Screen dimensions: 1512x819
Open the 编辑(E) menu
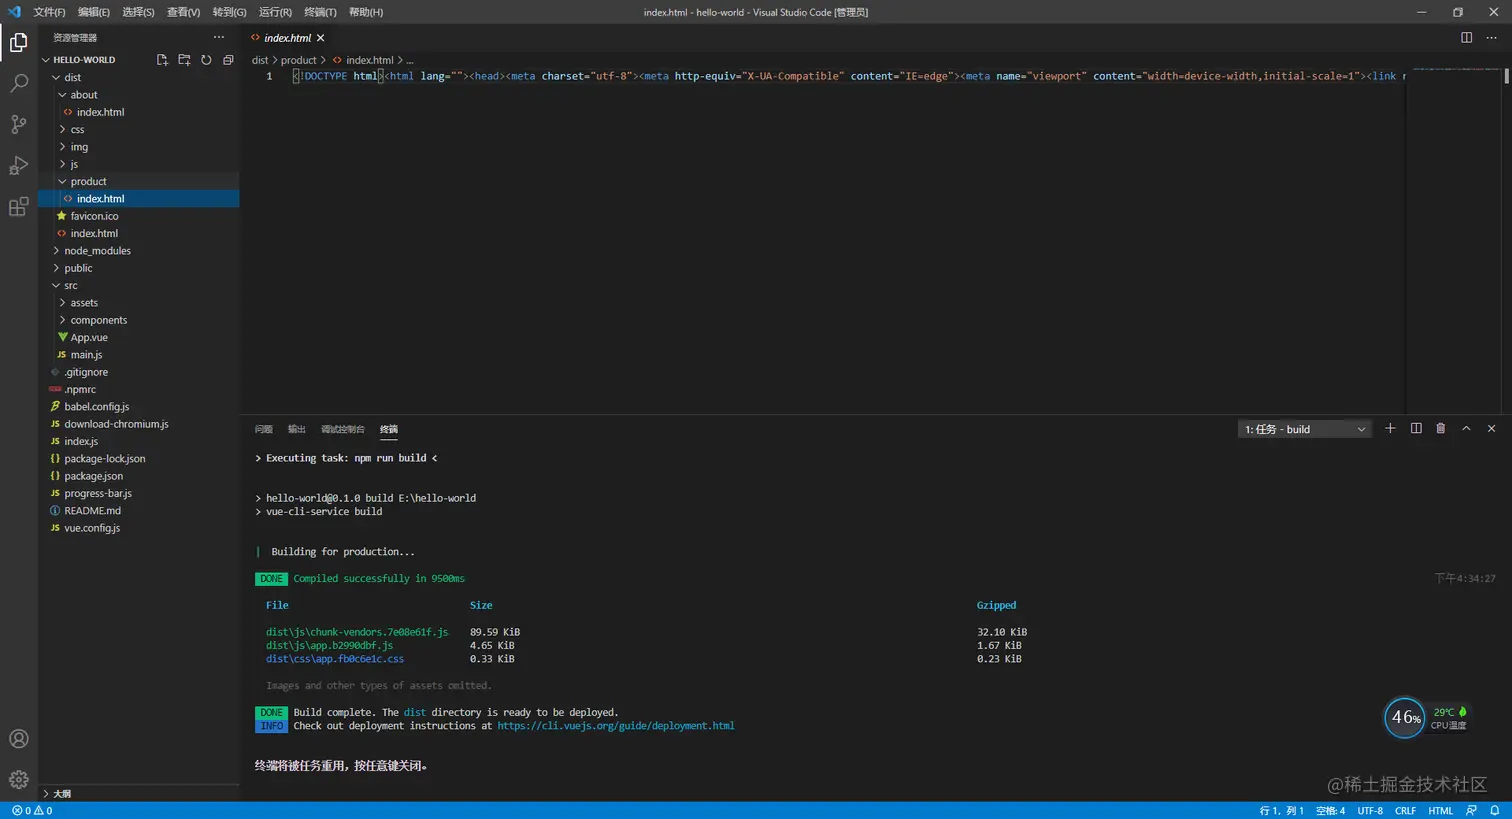[x=94, y=12]
